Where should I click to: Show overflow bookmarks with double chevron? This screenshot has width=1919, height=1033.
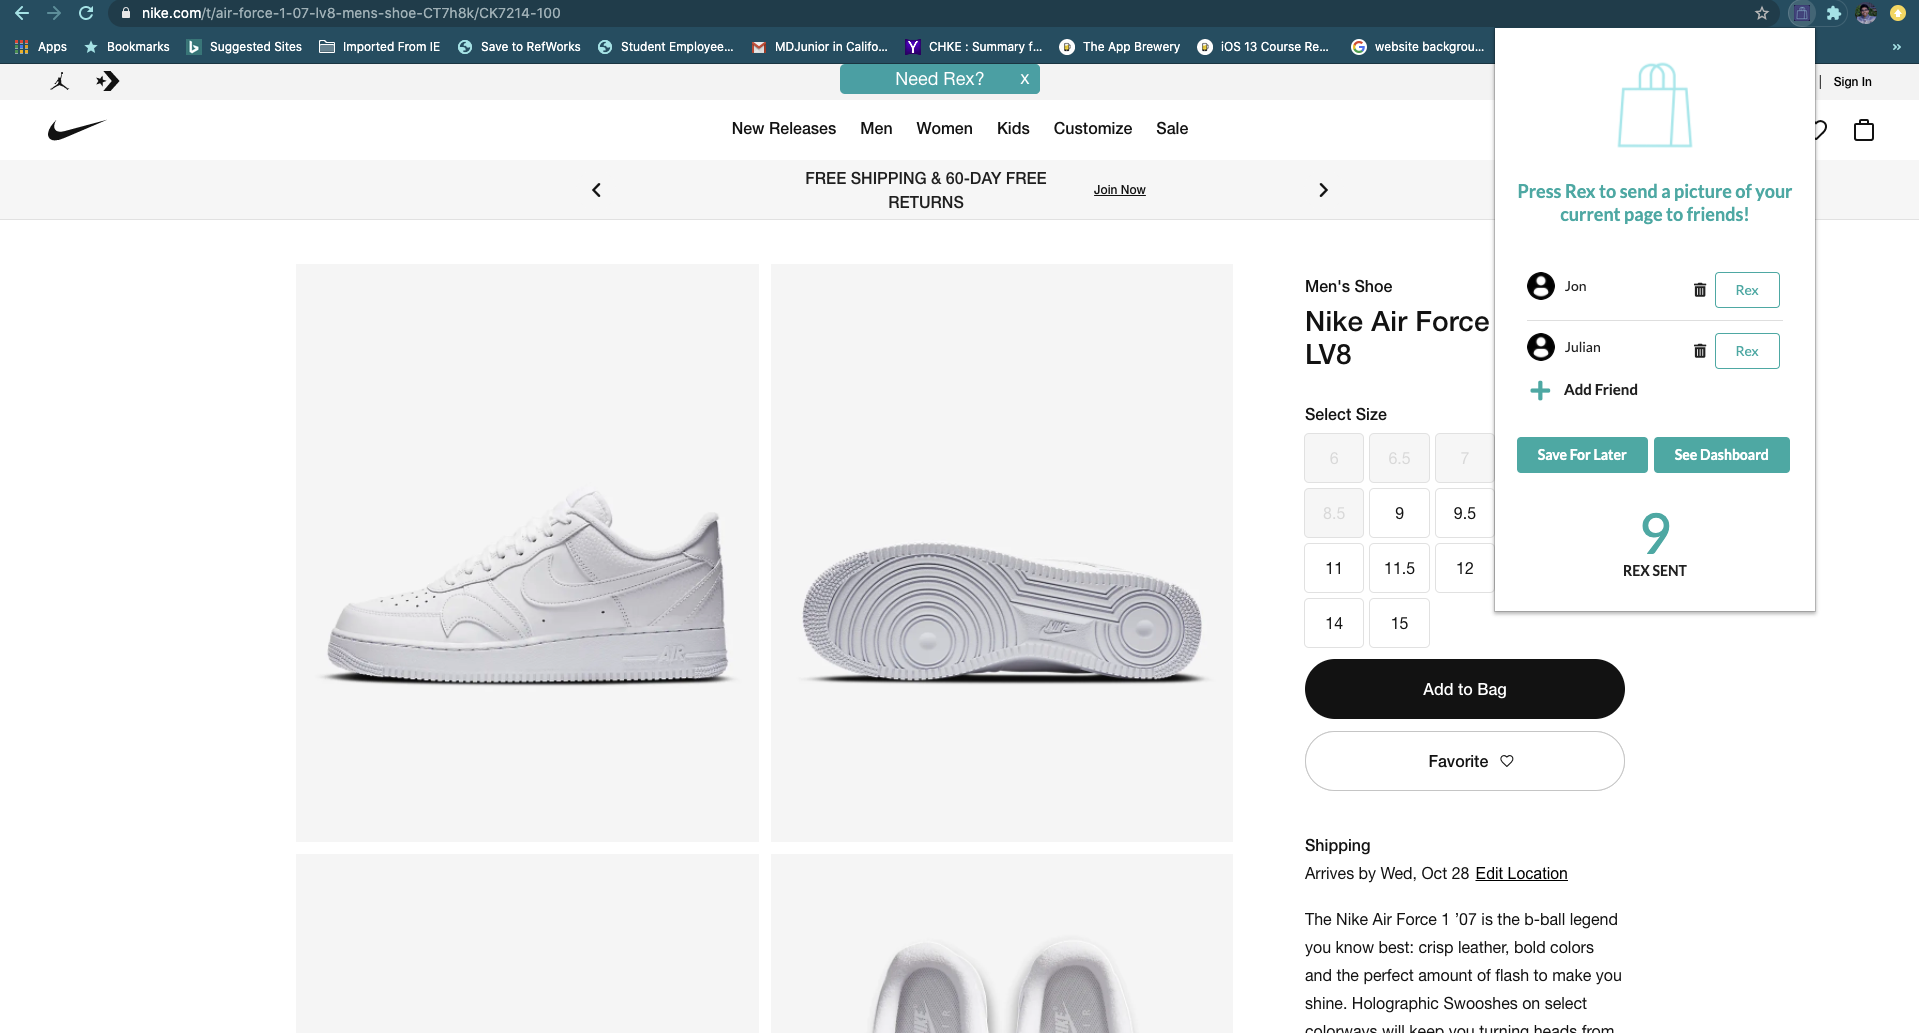tap(1897, 47)
